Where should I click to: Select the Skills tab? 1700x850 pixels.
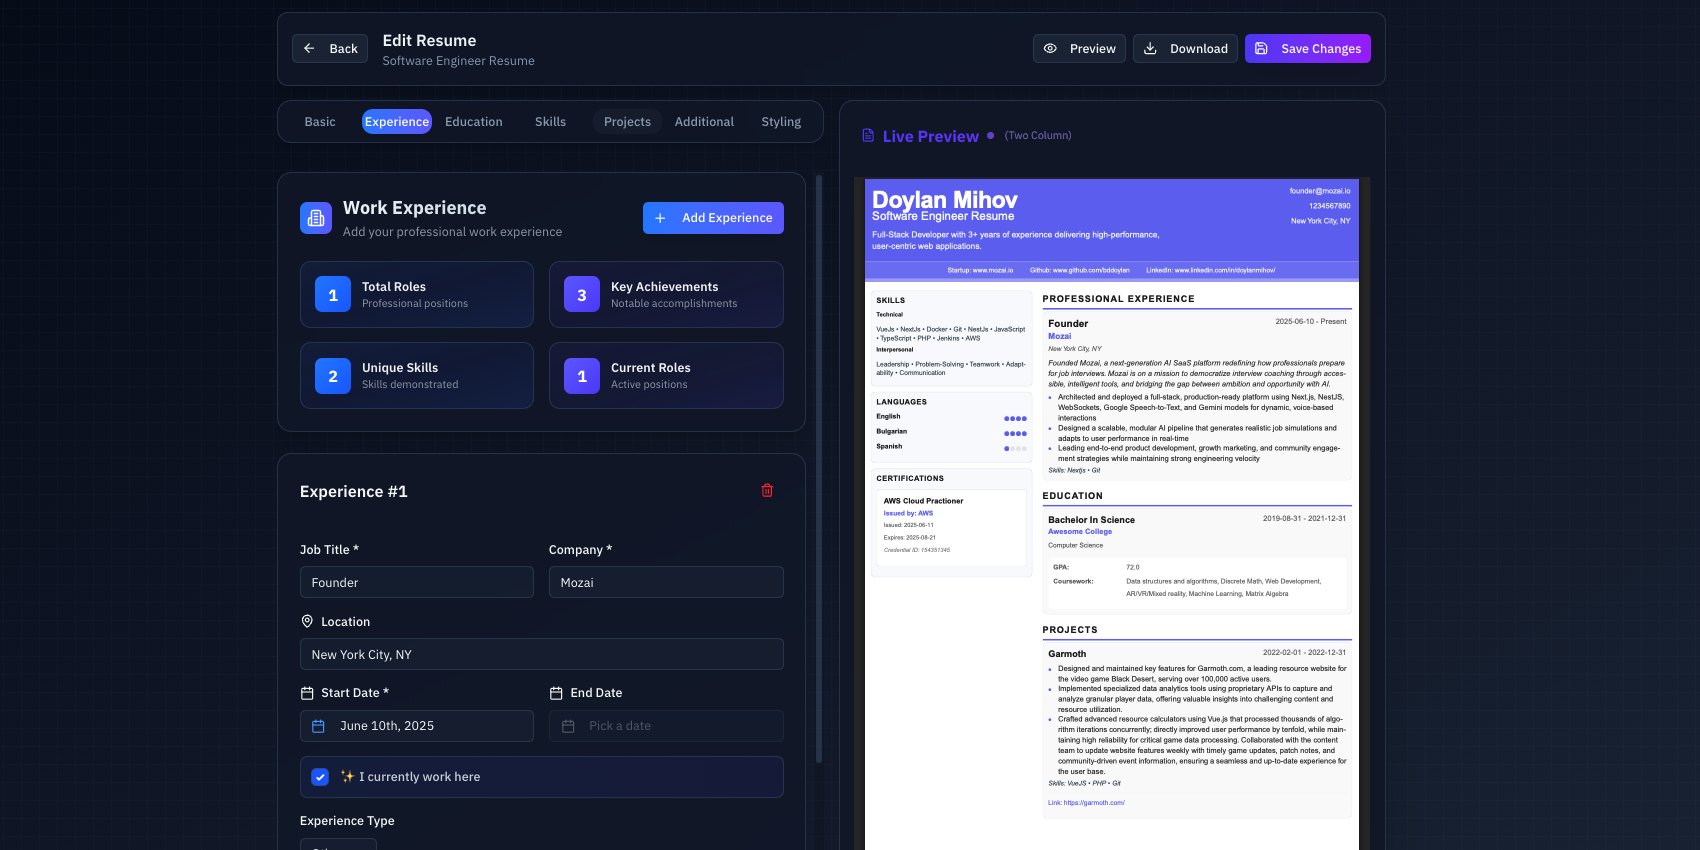coord(550,122)
